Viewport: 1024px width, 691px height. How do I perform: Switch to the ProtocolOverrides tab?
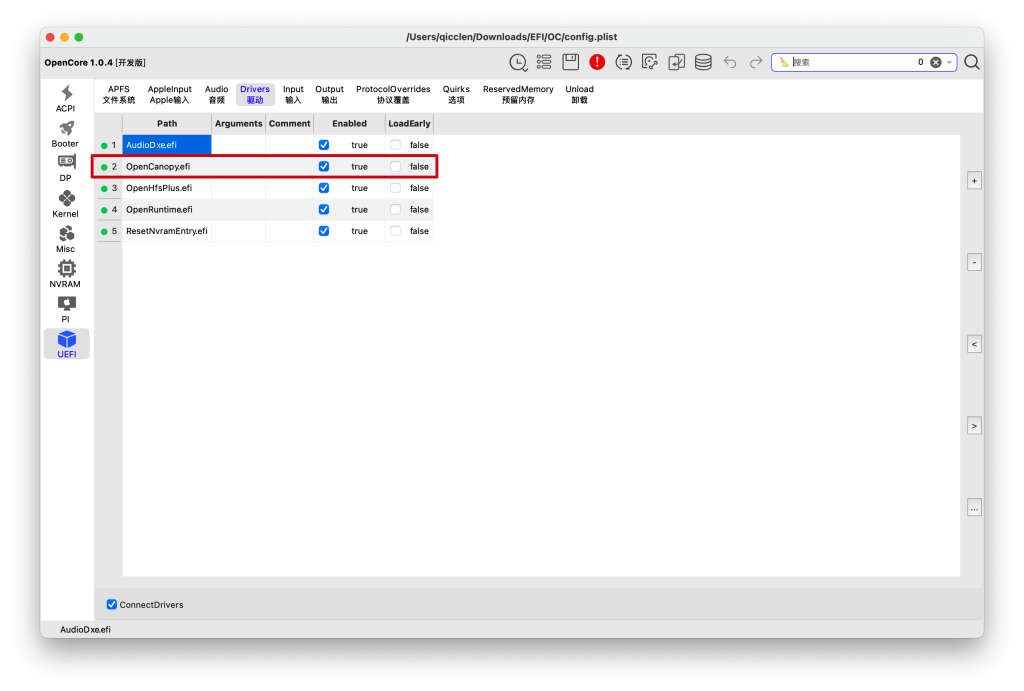point(393,95)
